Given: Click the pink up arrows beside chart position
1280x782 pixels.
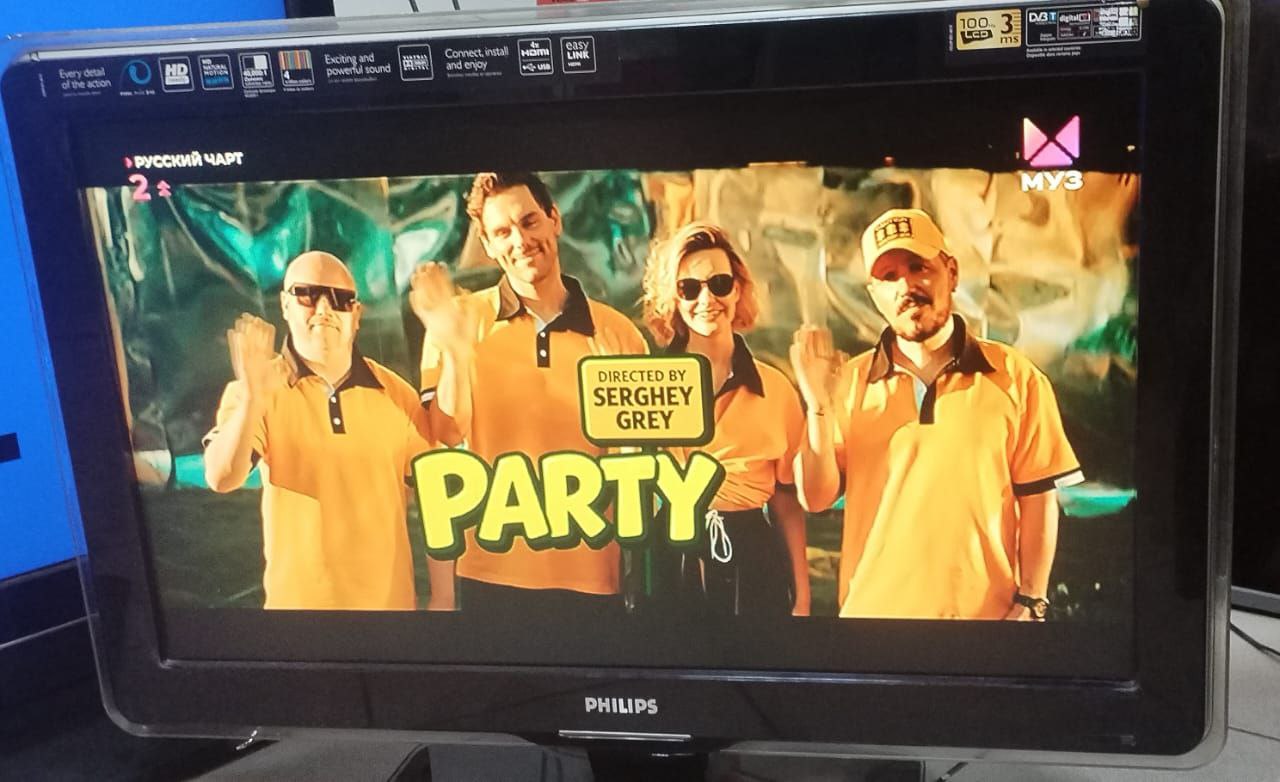Looking at the screenshot, I should pyautogui.click(x=164, y=188).
